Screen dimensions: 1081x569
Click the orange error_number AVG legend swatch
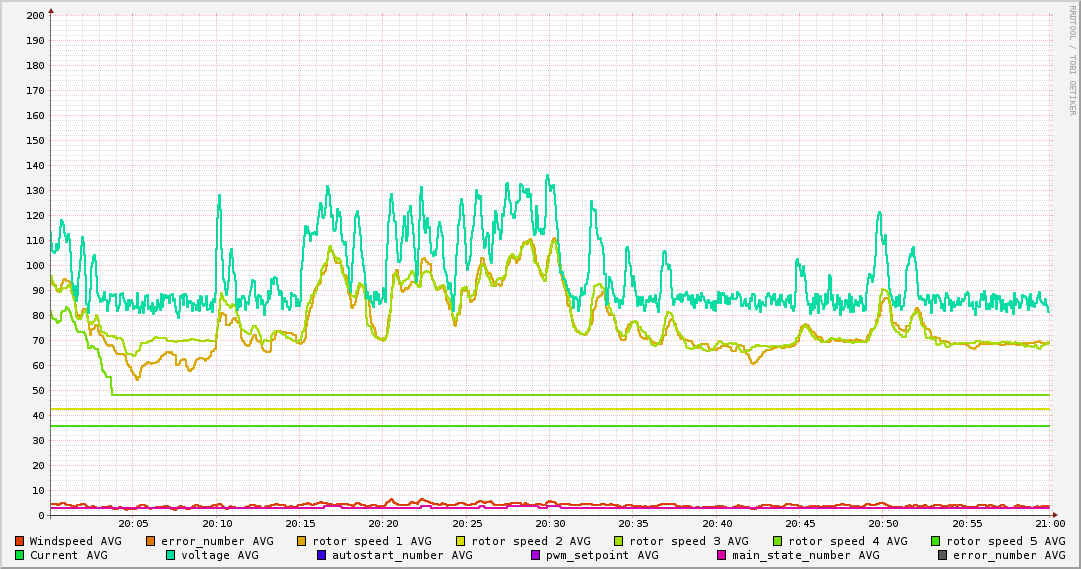(150, 541)
